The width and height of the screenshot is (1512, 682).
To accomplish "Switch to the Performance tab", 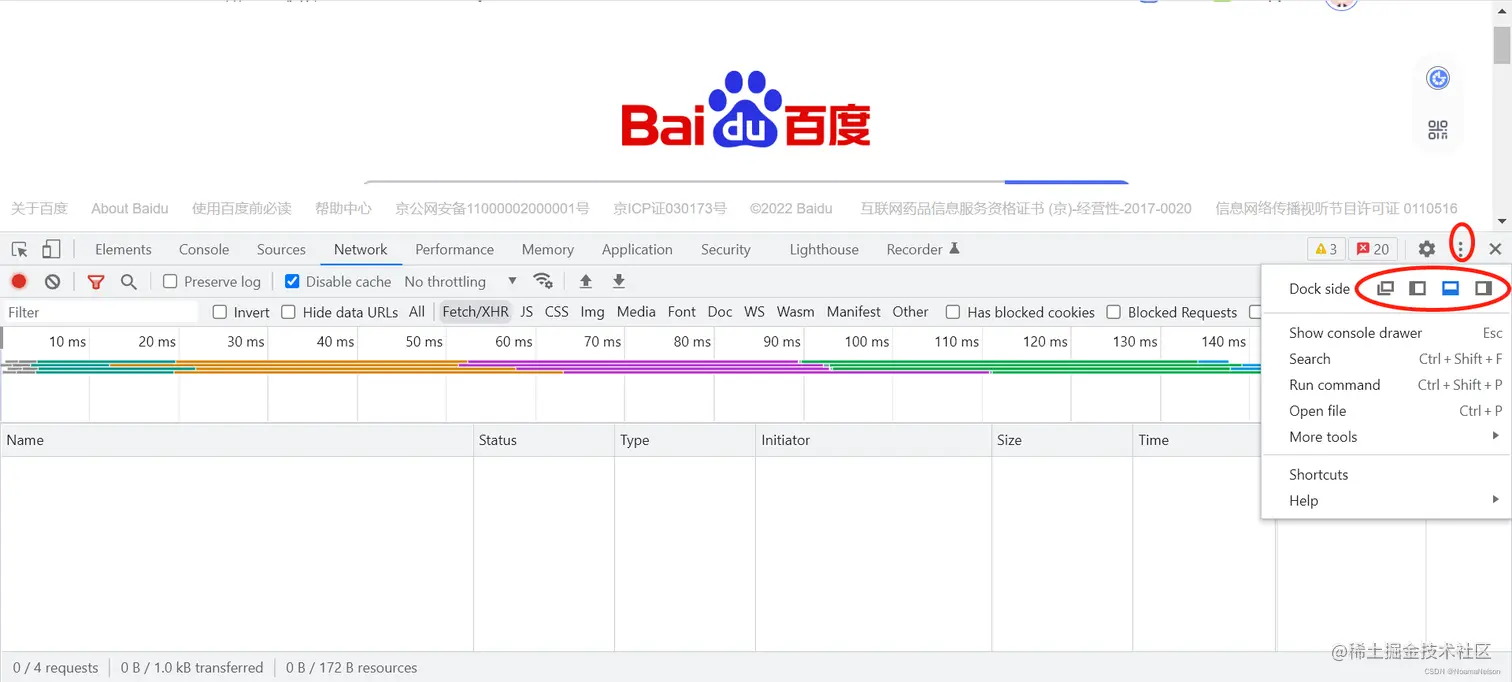I will tap(454, 249).
